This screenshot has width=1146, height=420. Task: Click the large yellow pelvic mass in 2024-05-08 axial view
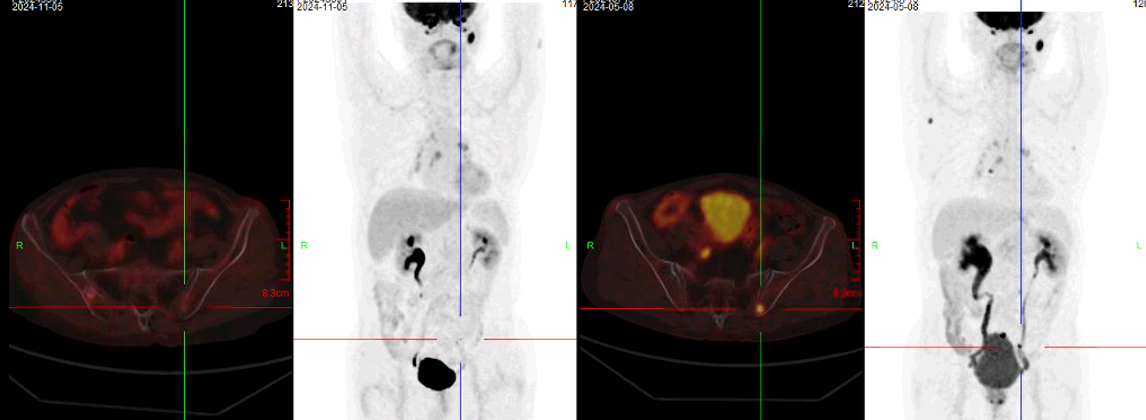pyautogui.click(x=726, y=218)
